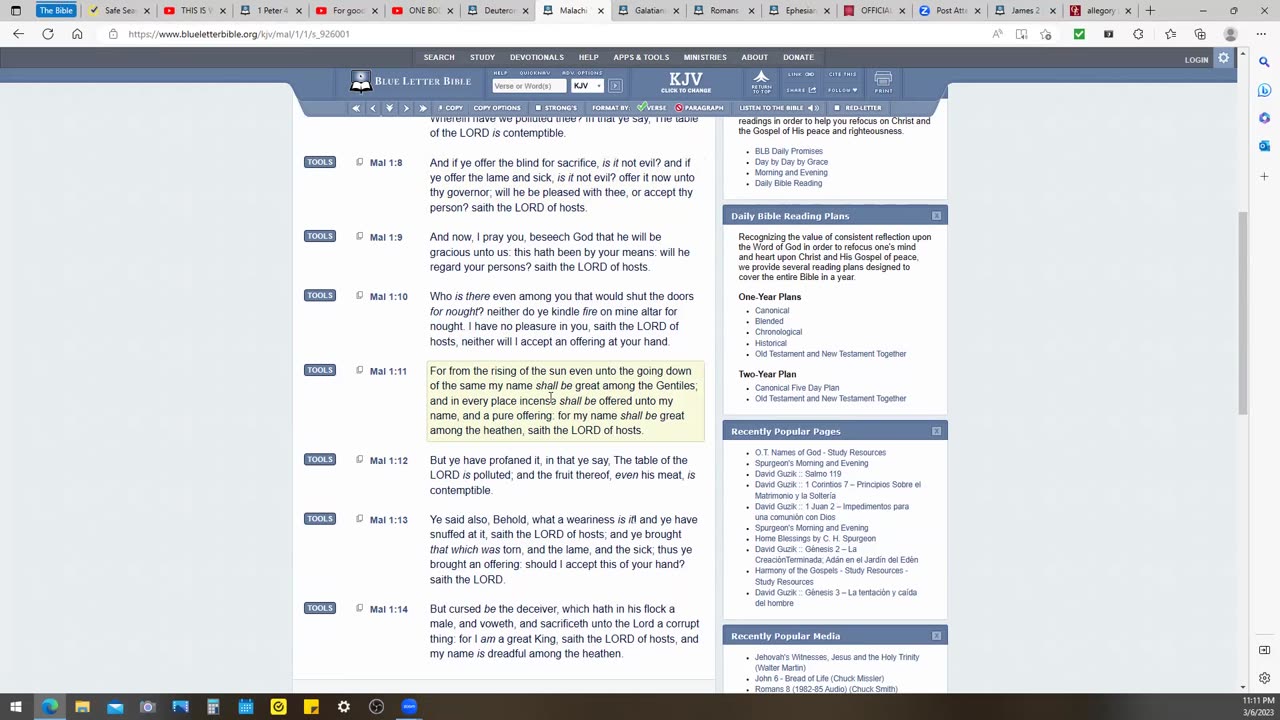Image resolution: width=1280 pixels, height=720 pixels.
Task: Open Tools for Mal 1:8
Action: click(x=320, y=162)
